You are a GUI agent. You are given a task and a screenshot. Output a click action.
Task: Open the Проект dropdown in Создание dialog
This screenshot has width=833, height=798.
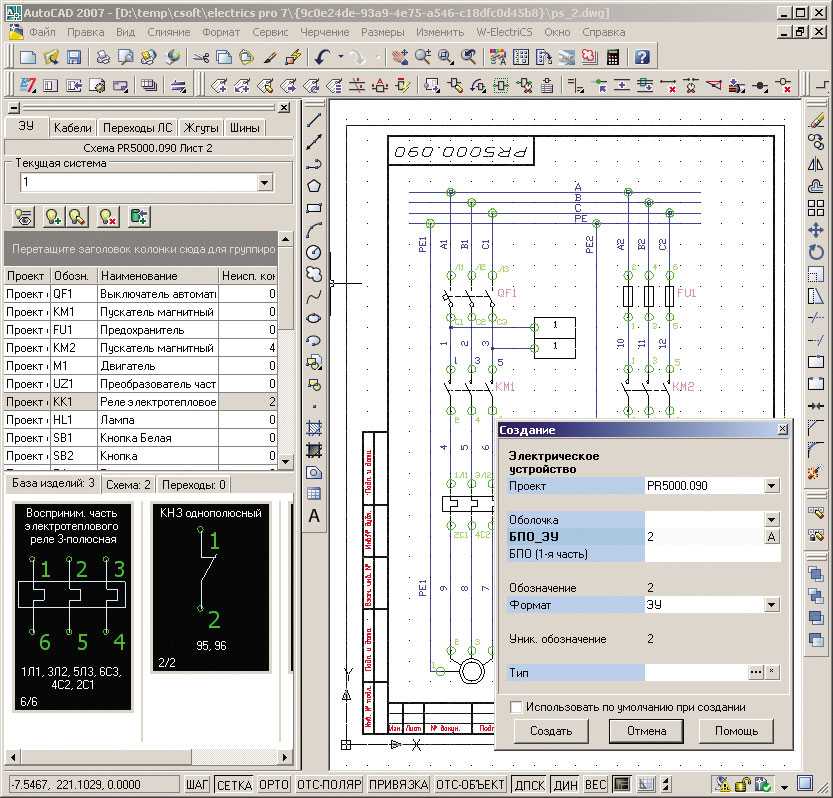tap(772, 486)
